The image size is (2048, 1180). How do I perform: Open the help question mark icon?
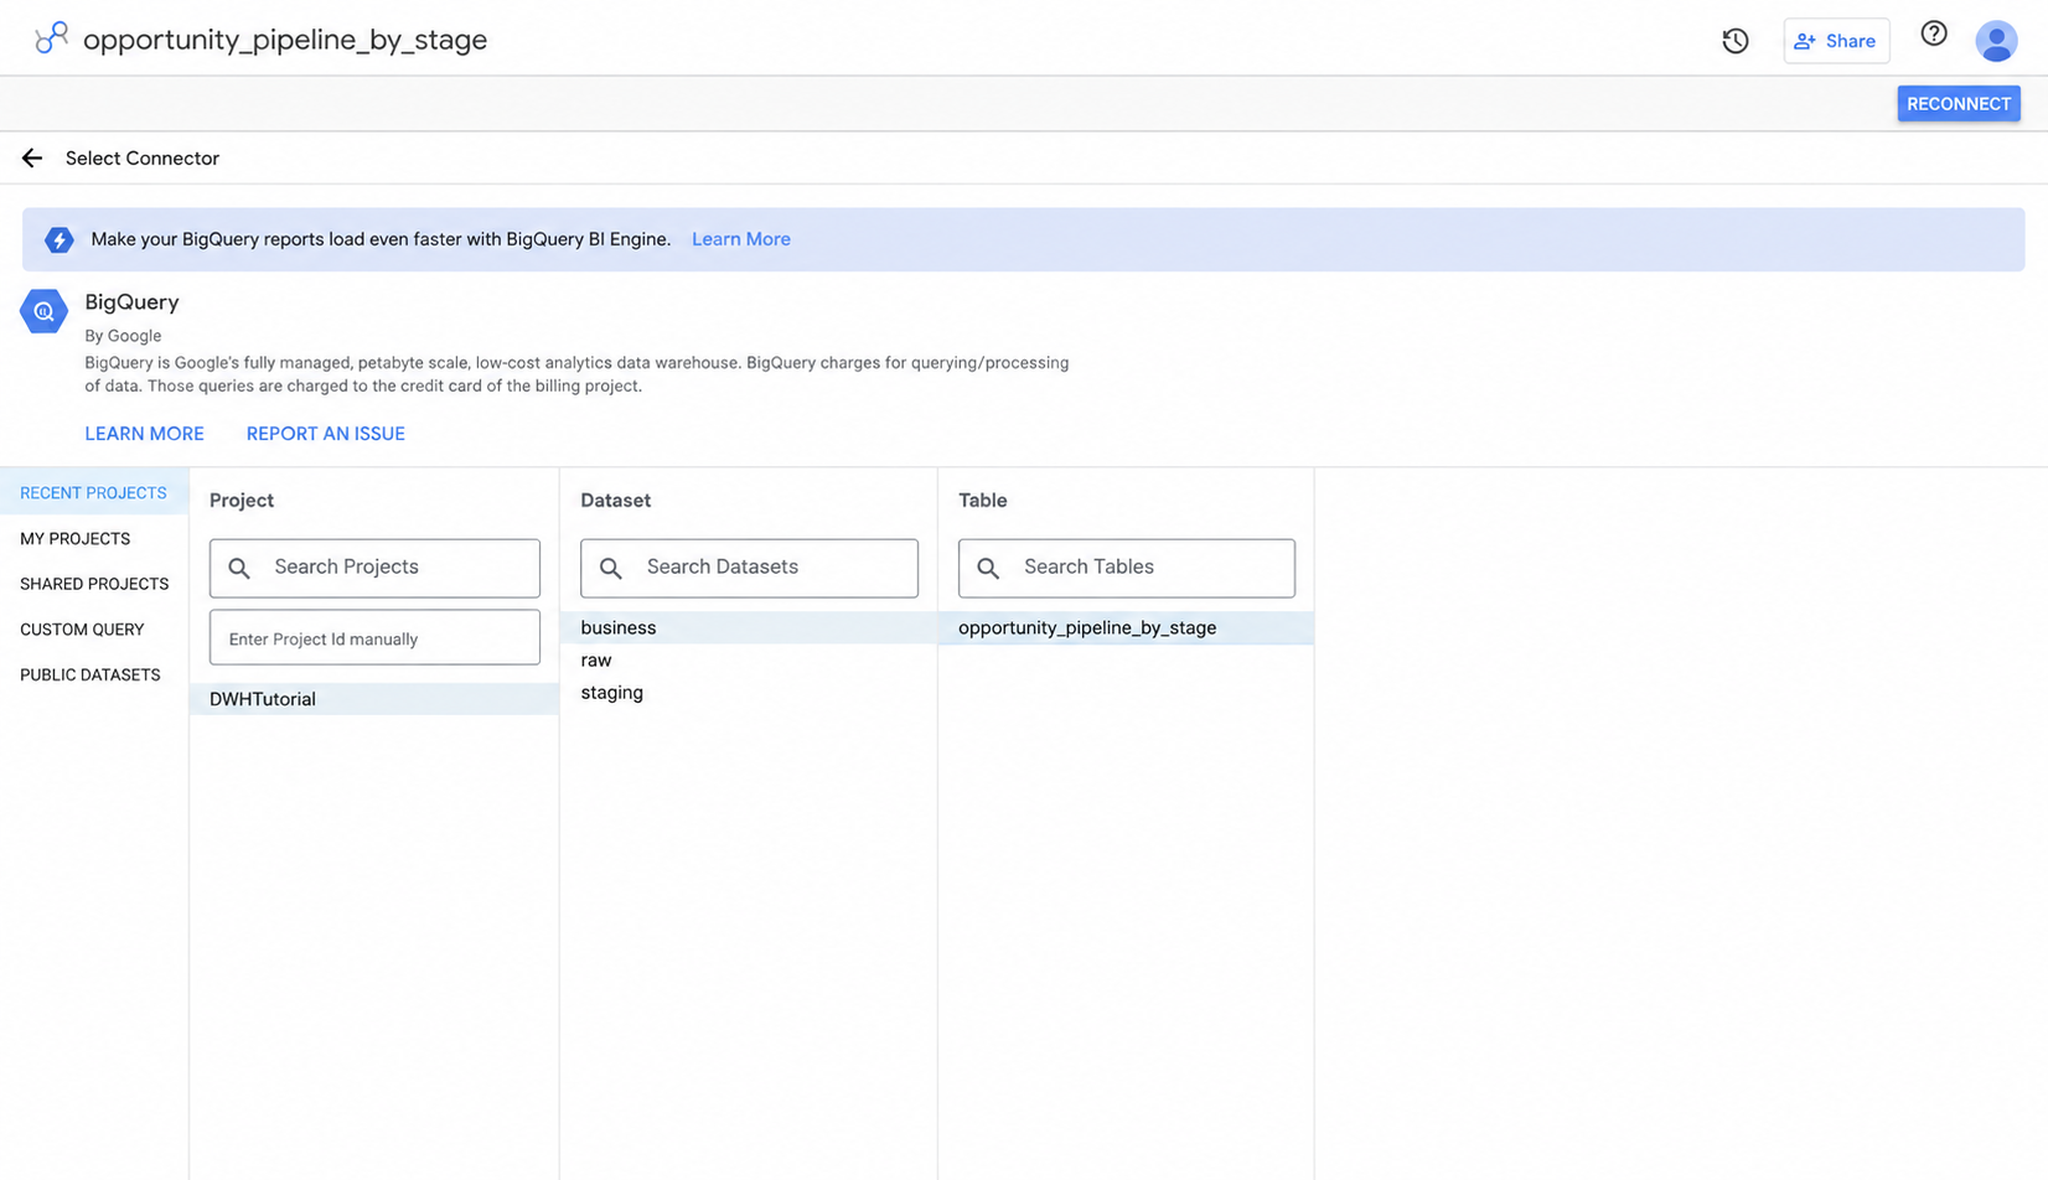click(x=1934, y=34)
